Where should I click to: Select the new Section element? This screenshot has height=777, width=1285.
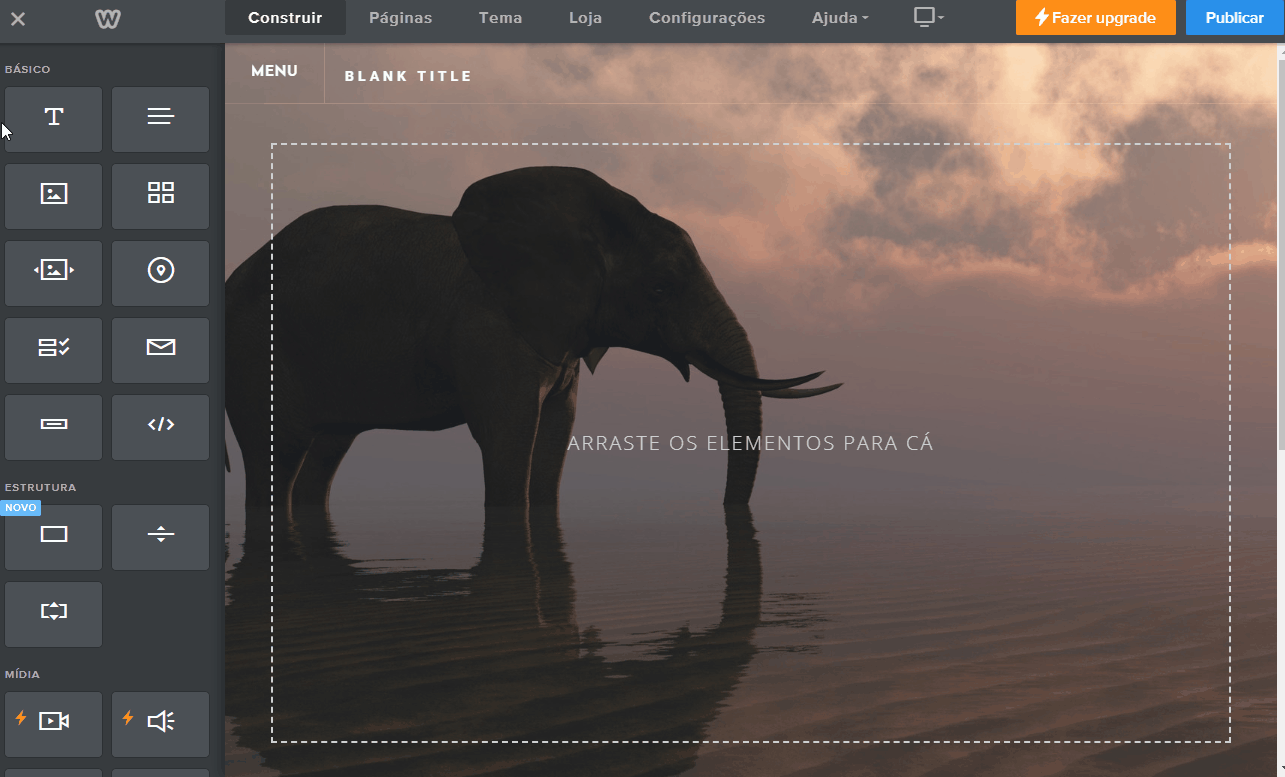coord(54,537)
